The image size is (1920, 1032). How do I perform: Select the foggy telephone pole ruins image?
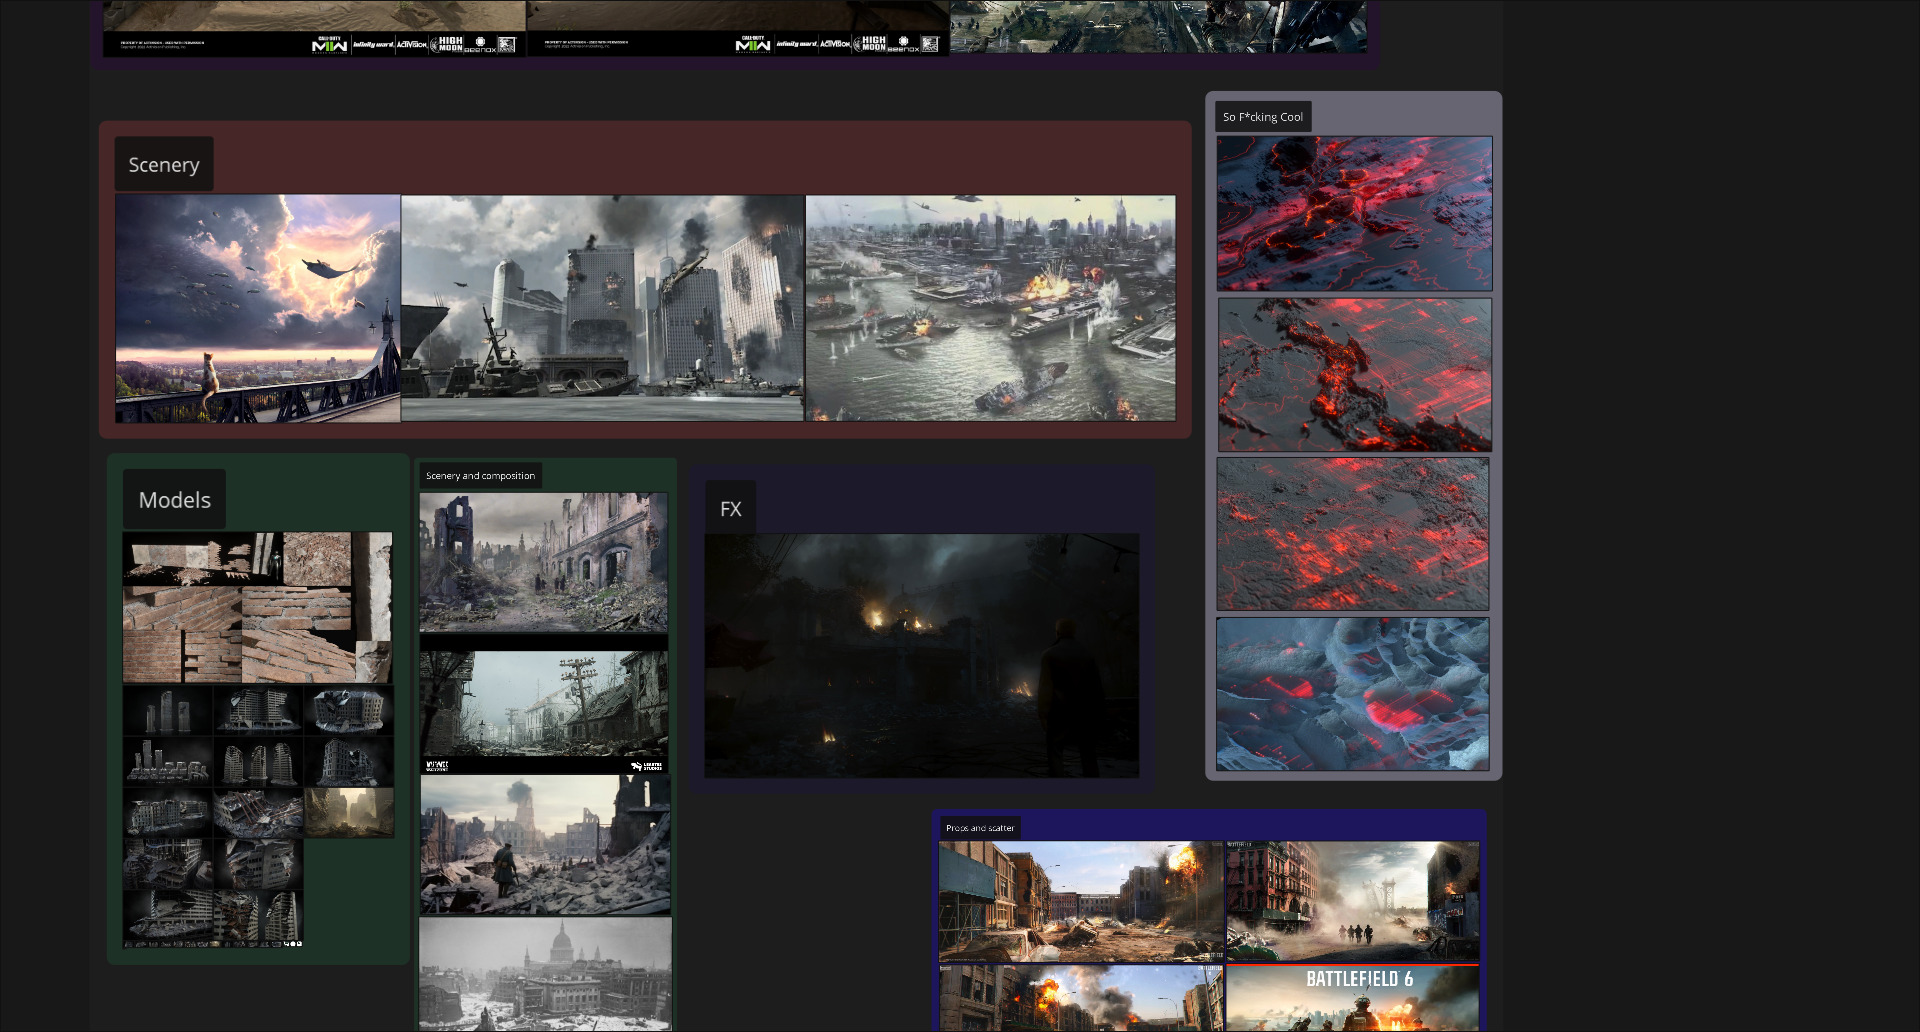tap(544, 712)
